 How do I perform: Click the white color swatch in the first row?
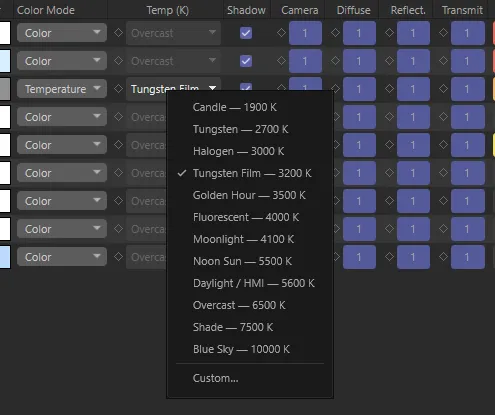[5, 33]
